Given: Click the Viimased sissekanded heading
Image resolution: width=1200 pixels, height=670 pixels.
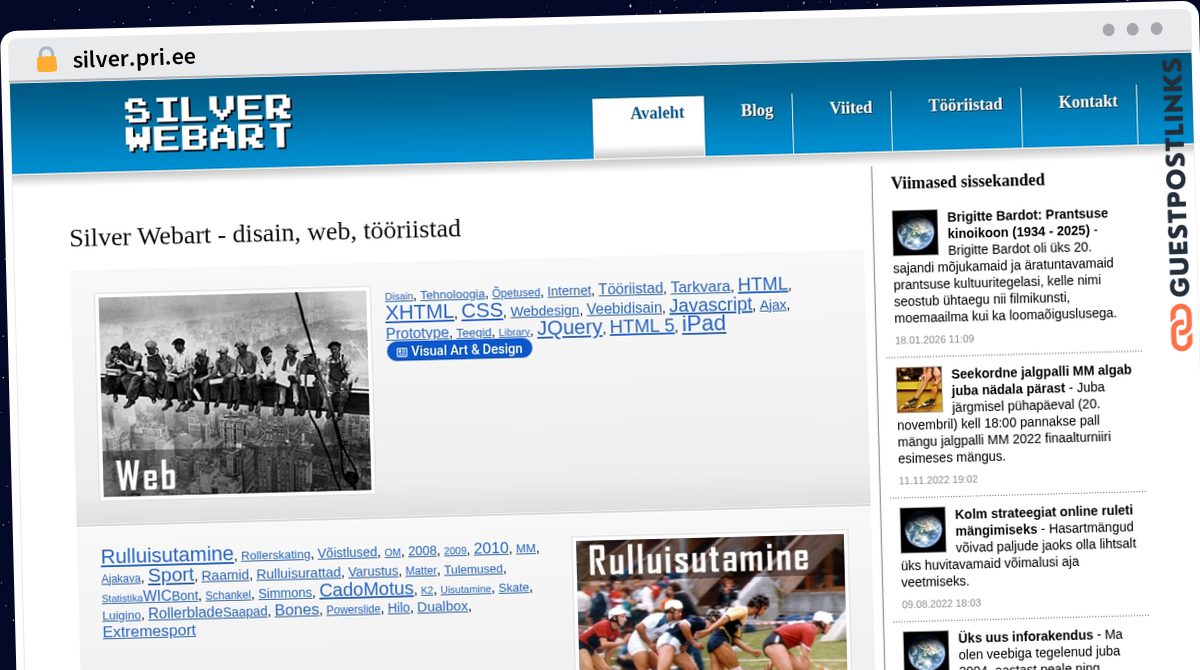Looking at the screenshot, I should pos(967,181).
